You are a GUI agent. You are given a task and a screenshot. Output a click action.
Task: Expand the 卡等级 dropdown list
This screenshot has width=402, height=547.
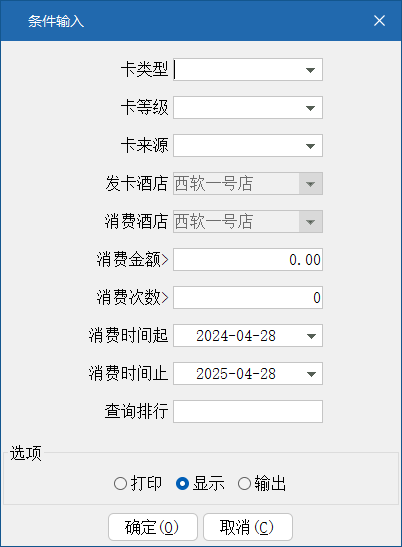310,108
